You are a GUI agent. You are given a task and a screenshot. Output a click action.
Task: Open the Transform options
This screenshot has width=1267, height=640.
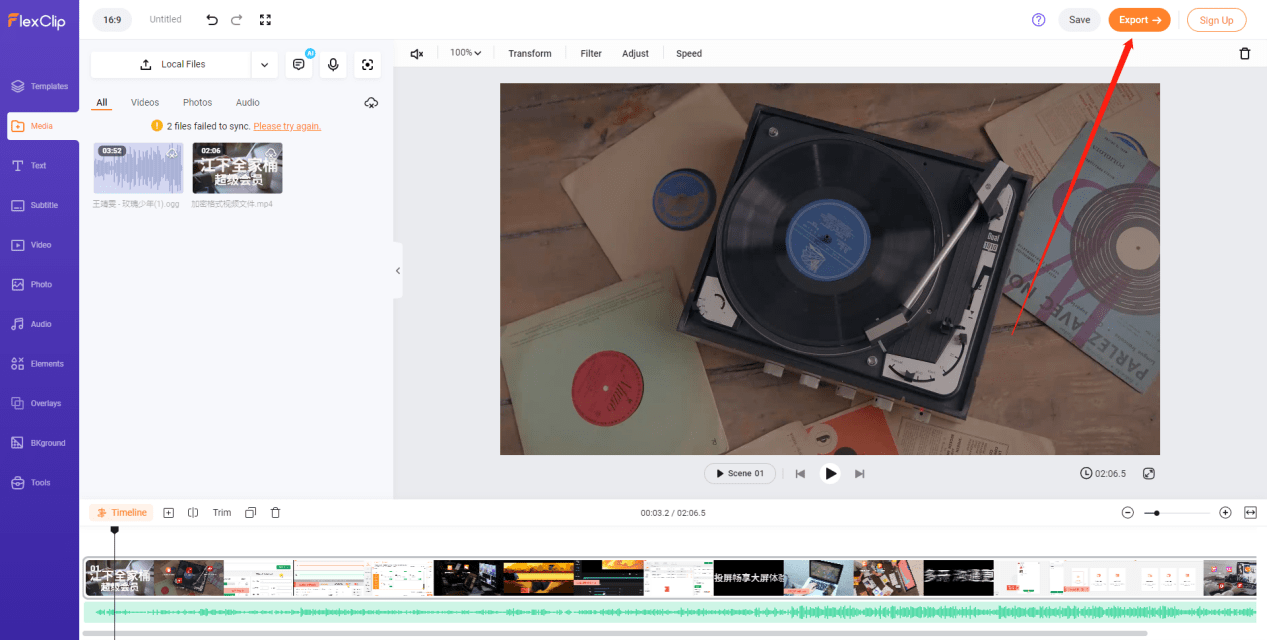530,53
